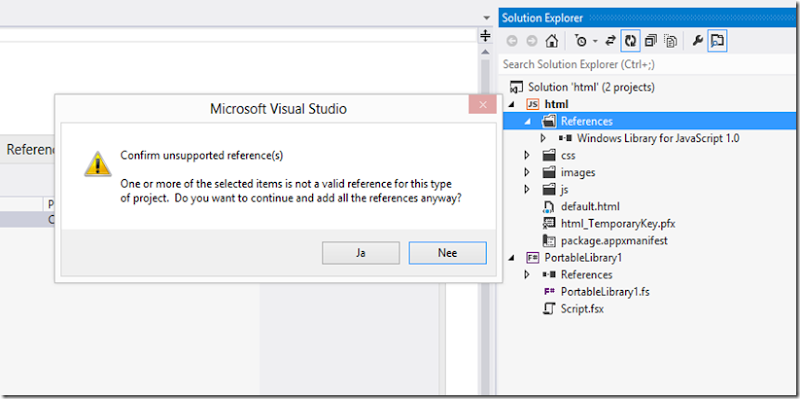Click the Ja button in the dialog

click(361, 253)
